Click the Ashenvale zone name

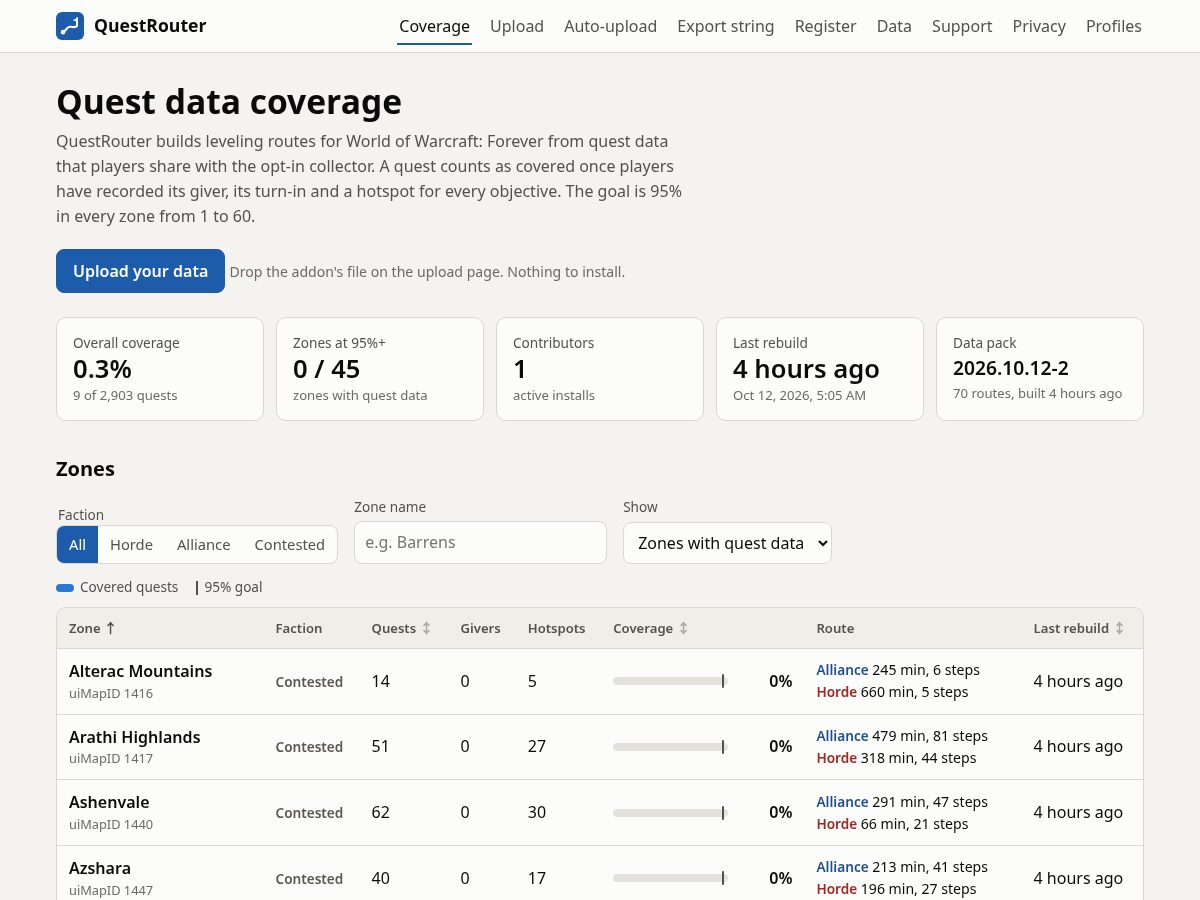(x=109, y=802)
